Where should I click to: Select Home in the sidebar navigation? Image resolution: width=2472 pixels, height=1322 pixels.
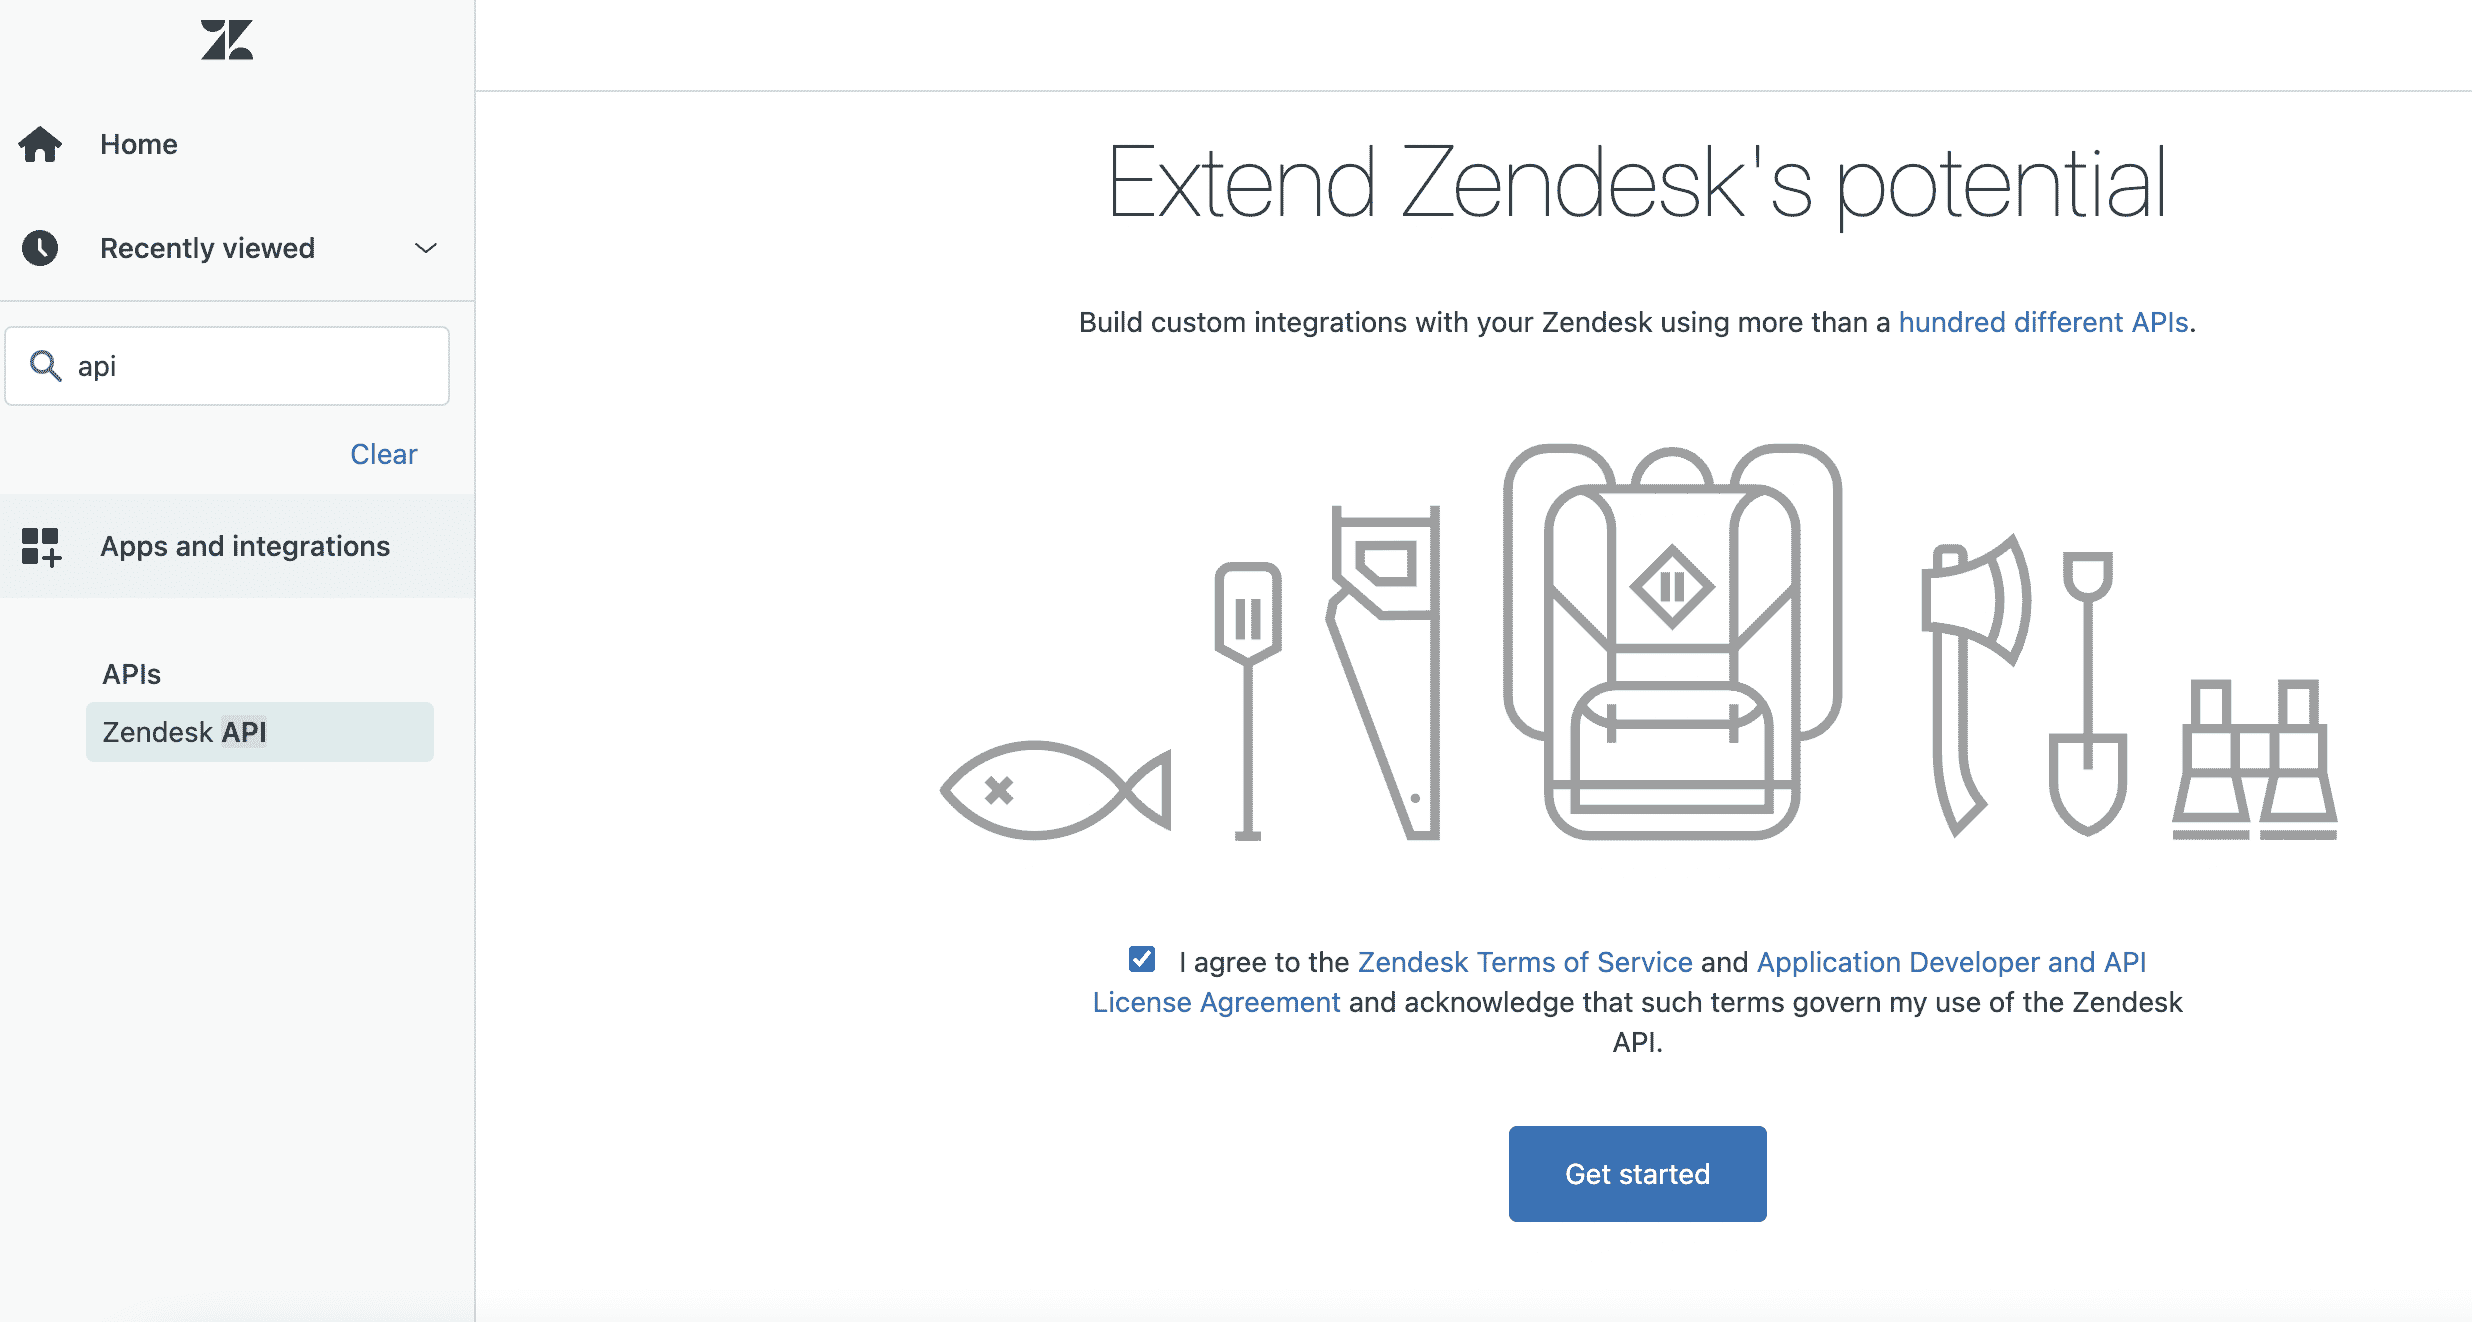click(138, 143)
